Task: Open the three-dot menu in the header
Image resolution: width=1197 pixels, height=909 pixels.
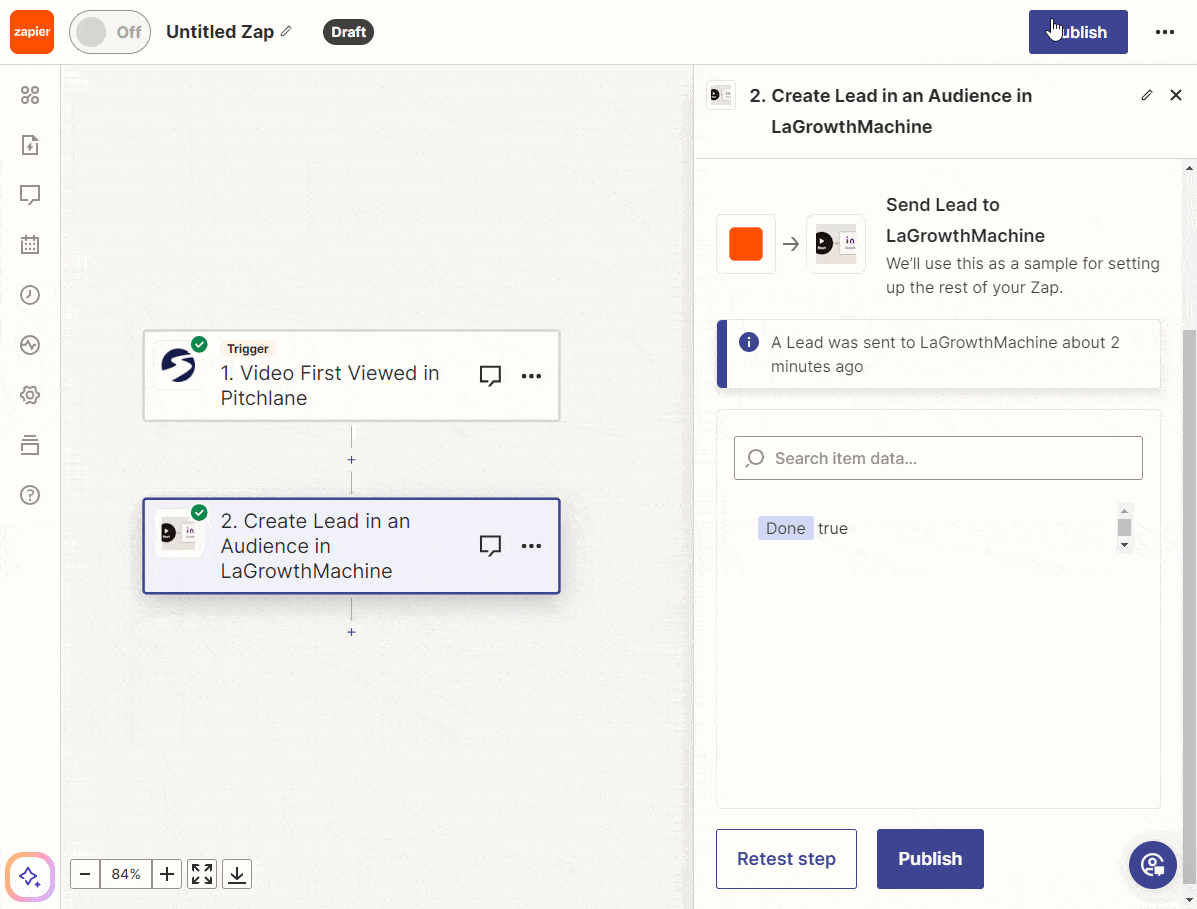Action: [x=1164, y=32]
